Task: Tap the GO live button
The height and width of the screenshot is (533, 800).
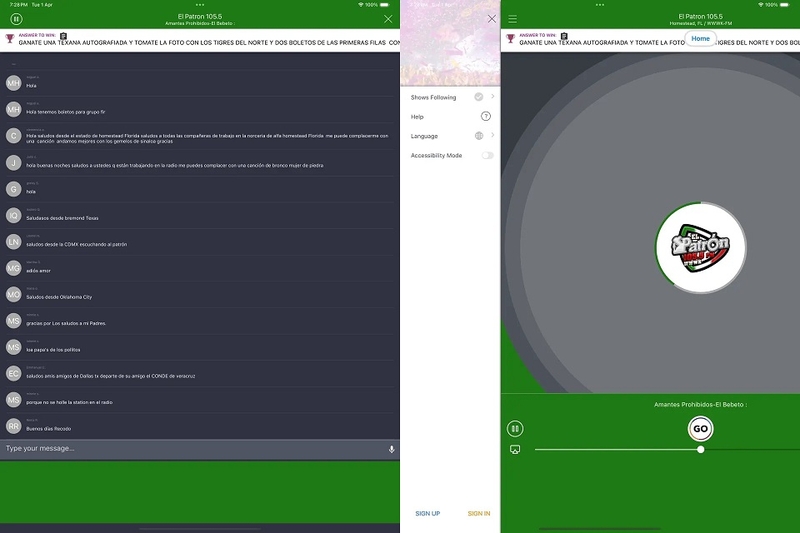Action: coord(701,428)
